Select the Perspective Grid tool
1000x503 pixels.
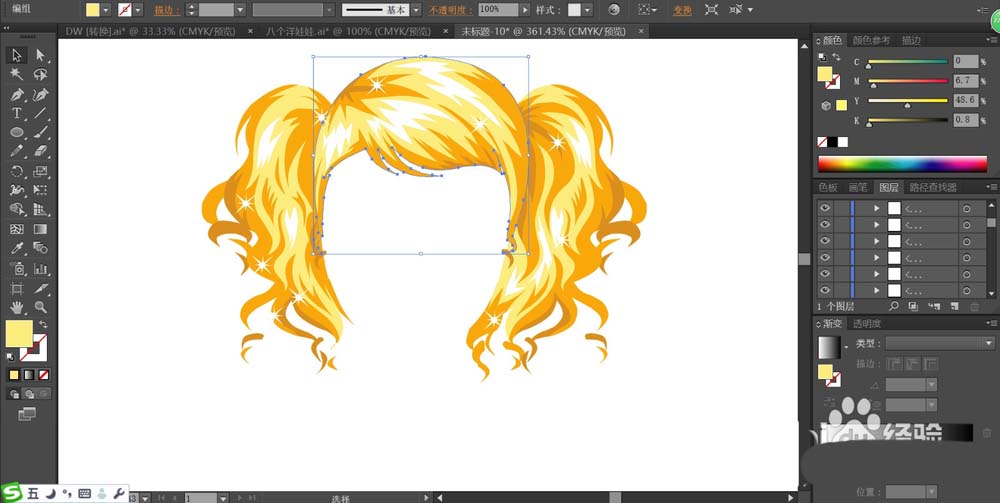coord(41,209)
